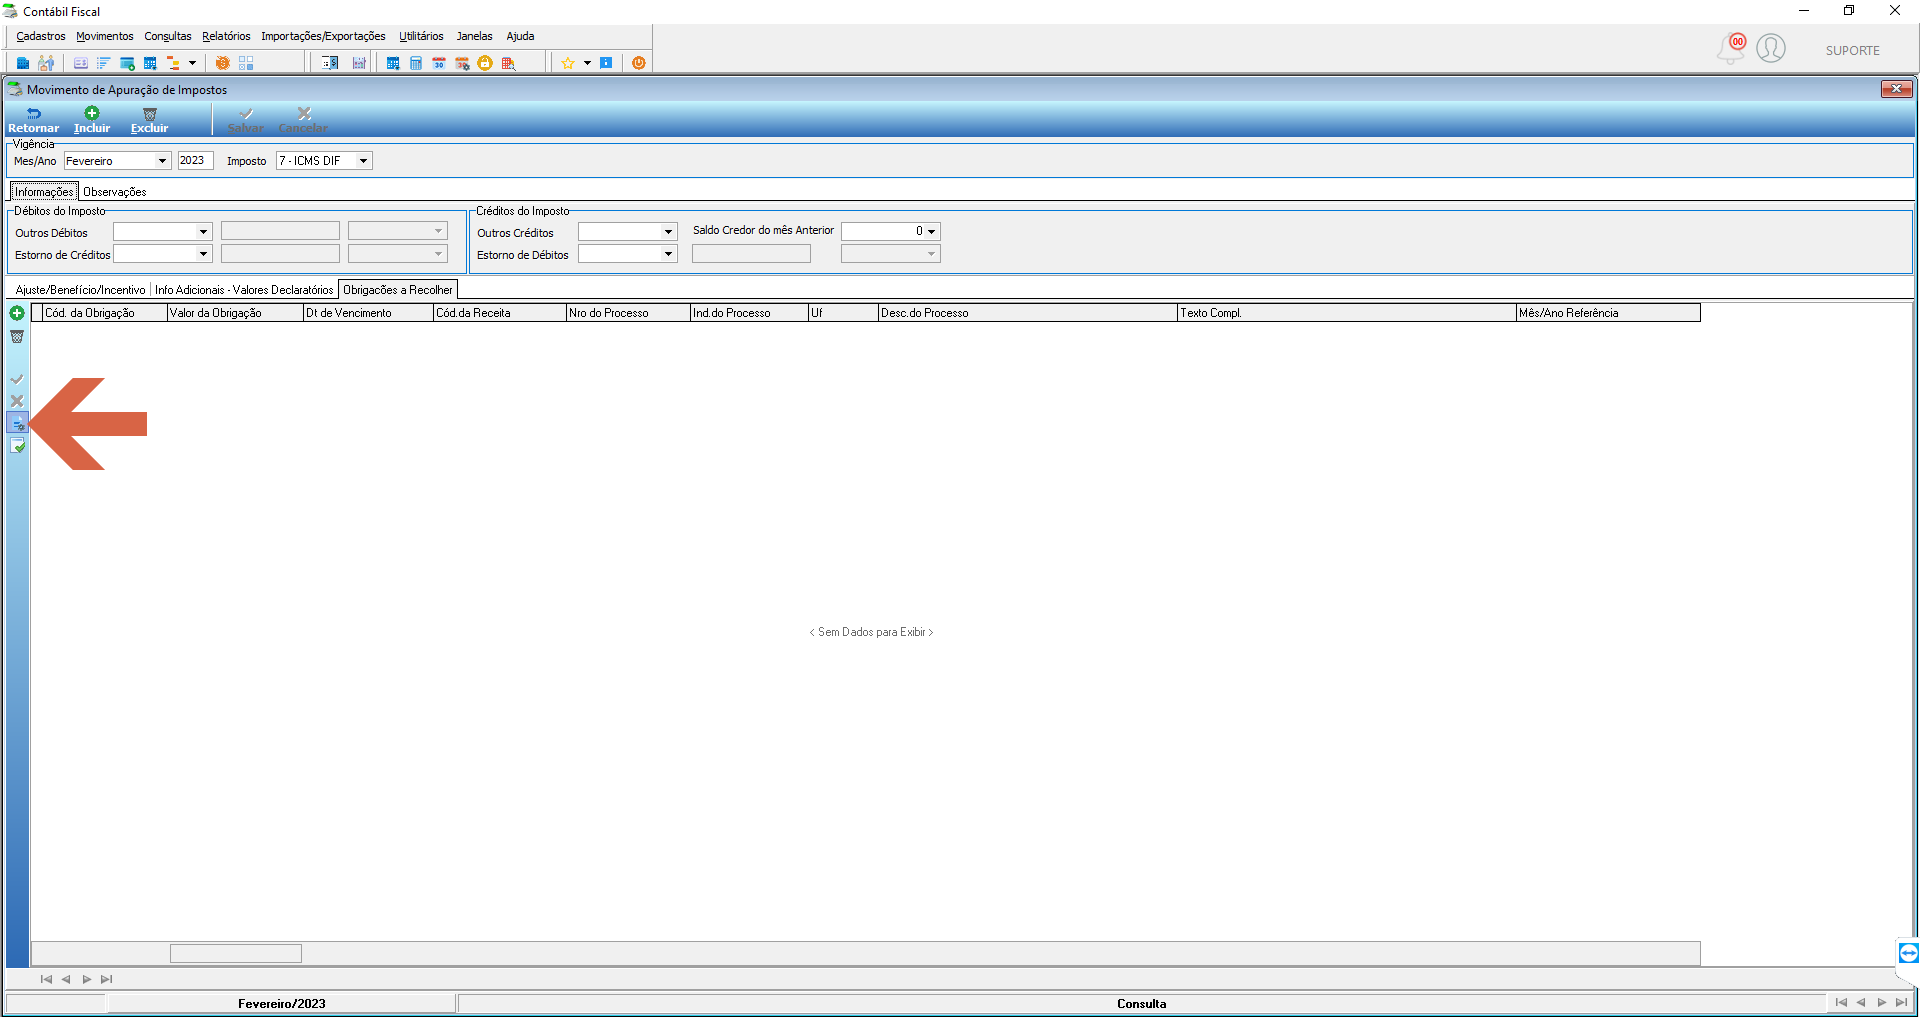Screen dimensions: 1920x1017
Task: Open the user profile avatar icon
Action: pyautogui.click(x=1771, y=48)
